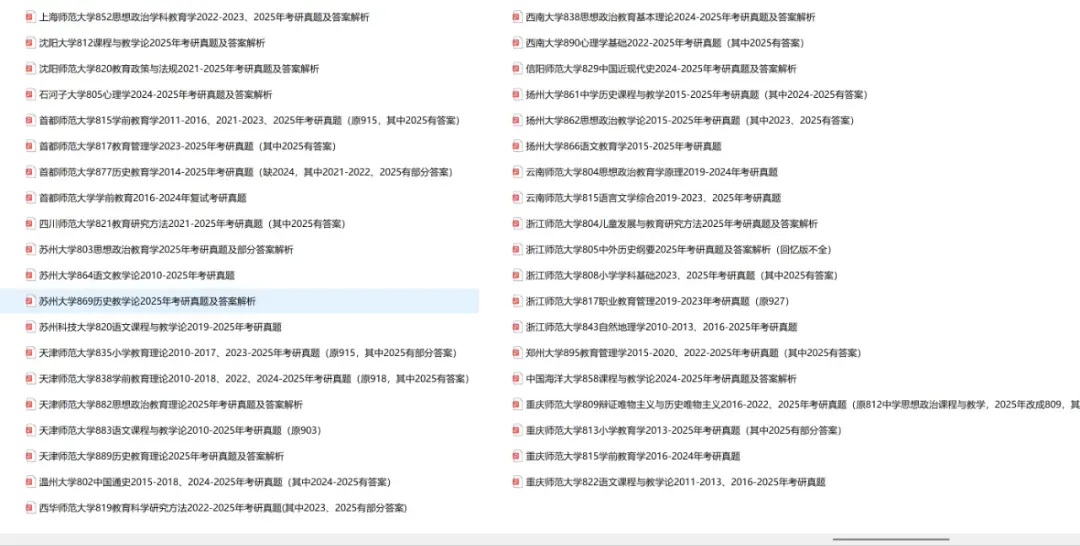Click file name 西华师范大学819教育科学研究方法
Viewport: 1080px width, 546px height.
click(222, 508)
